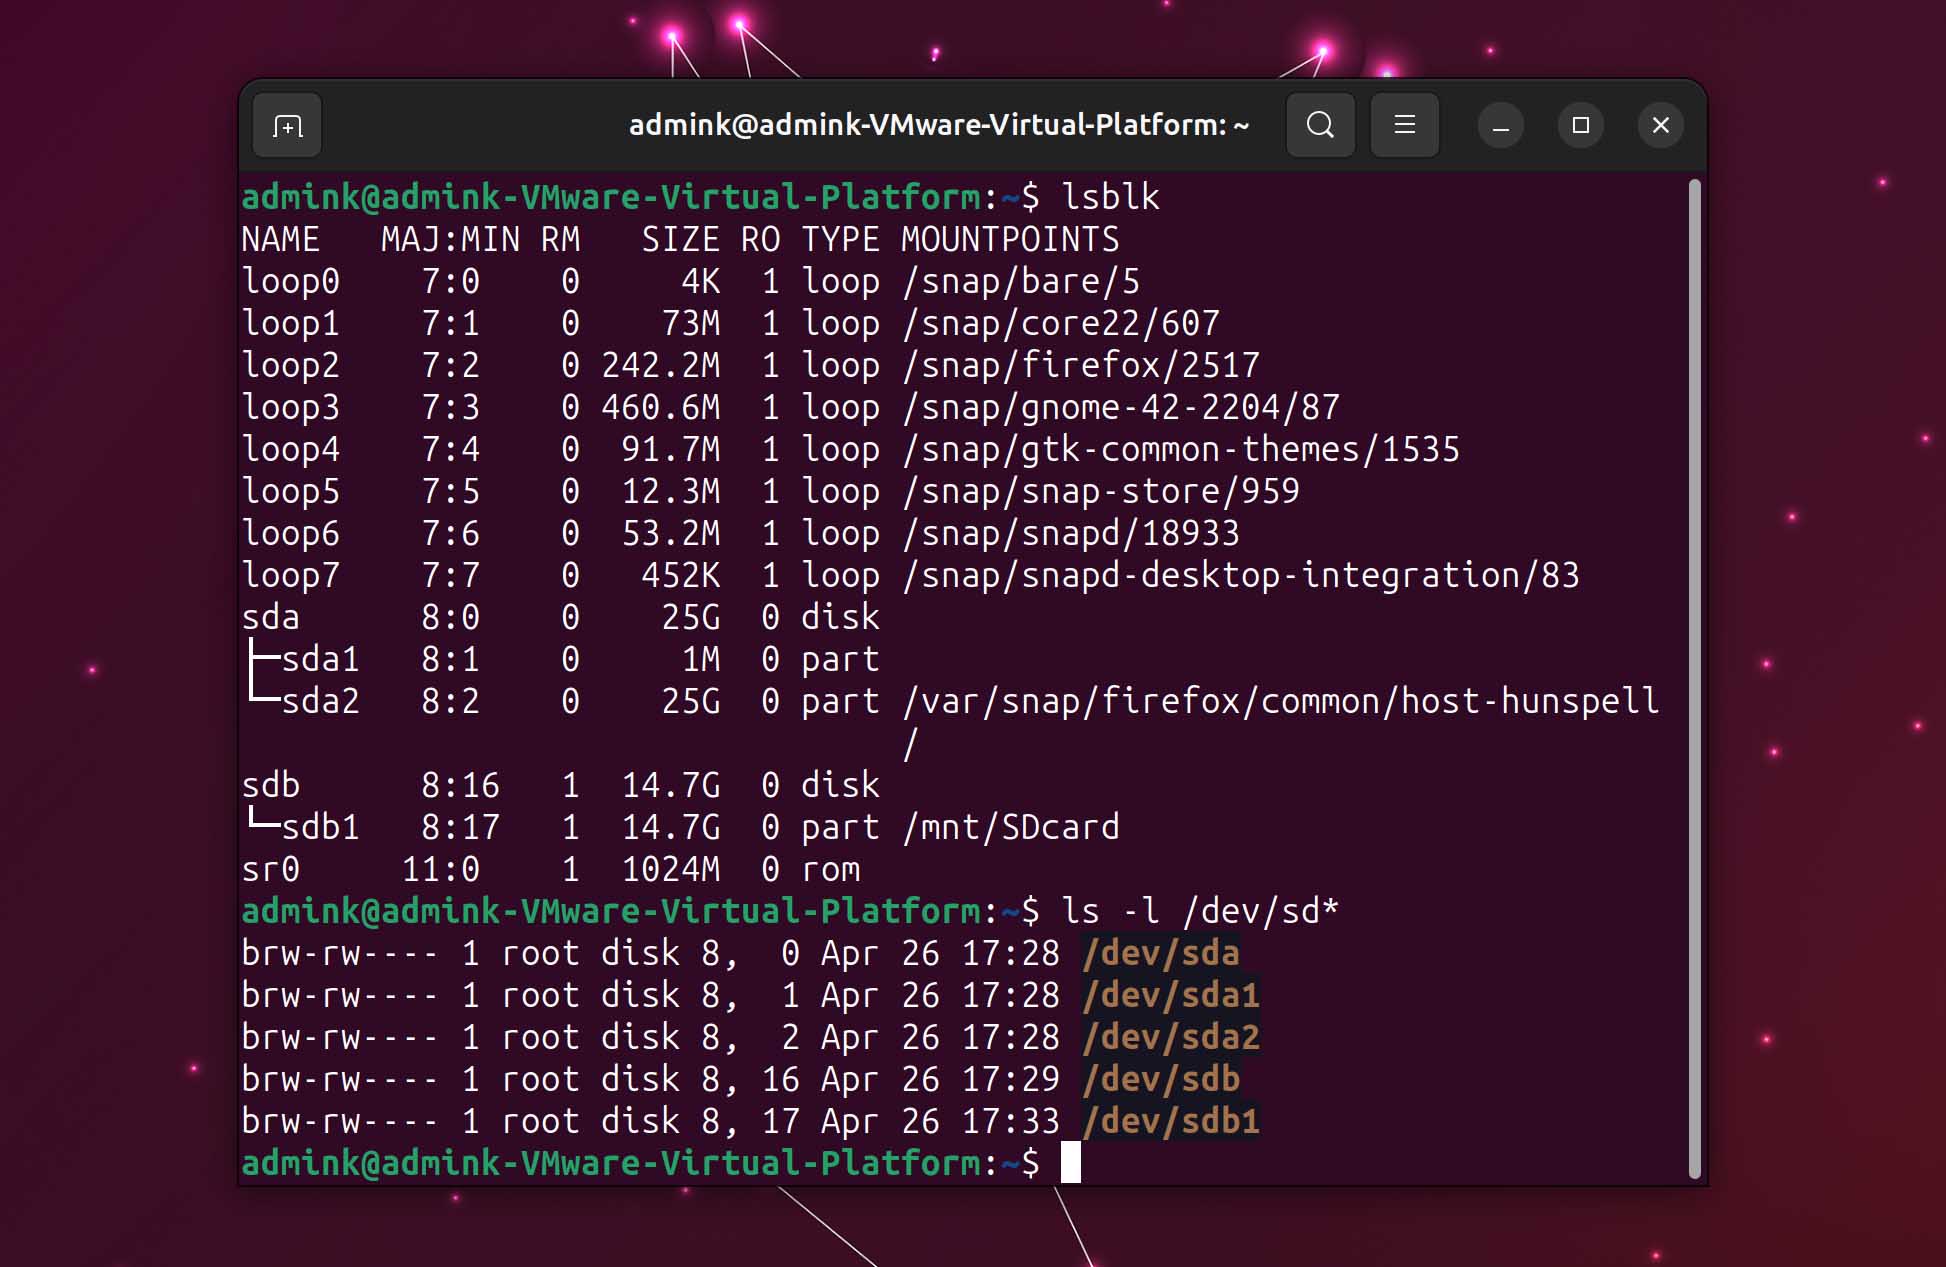Viewport: 1946px width, 1267px height.
Task: Click the highlighted /dev/sda path
Action: point(1160,953)
